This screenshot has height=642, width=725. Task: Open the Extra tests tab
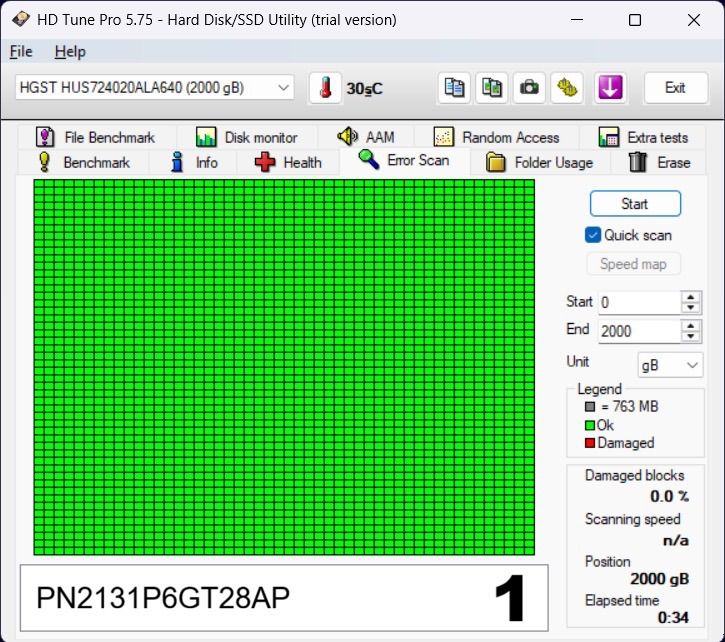[643, 137]
